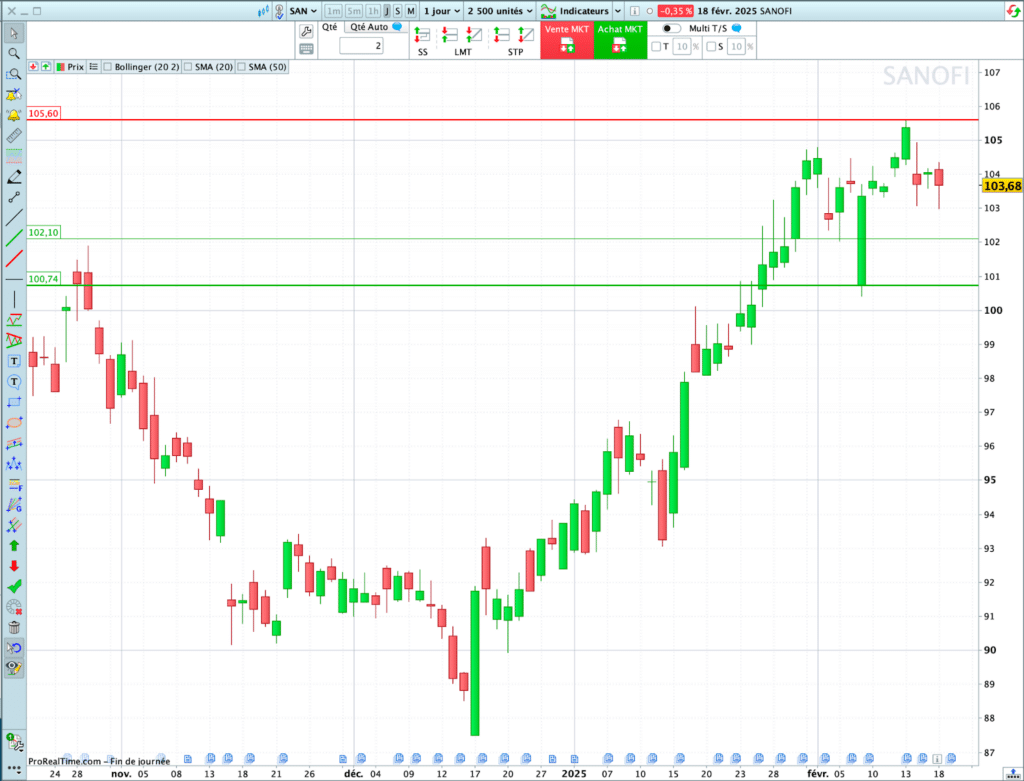Viewport: 1024px width, 781px height.
Task: Expand the Indicateurs dropdown arrow
Action: point(618,11)
